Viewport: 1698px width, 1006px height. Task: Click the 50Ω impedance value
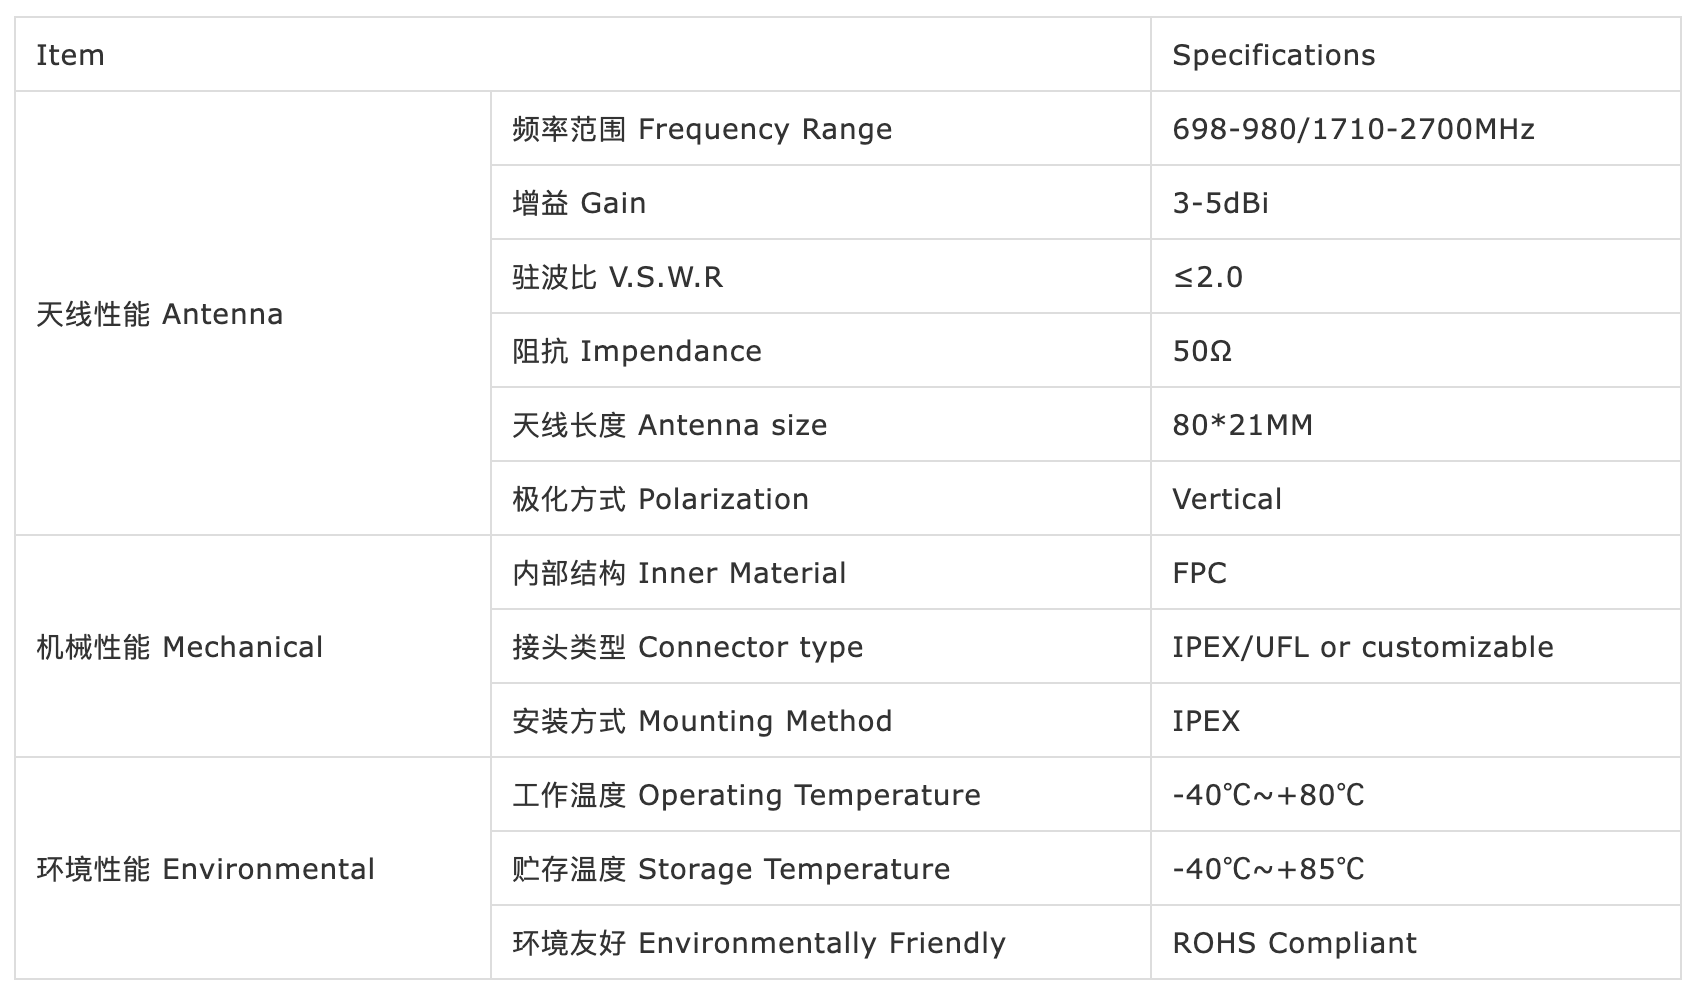pos(1202,351)
